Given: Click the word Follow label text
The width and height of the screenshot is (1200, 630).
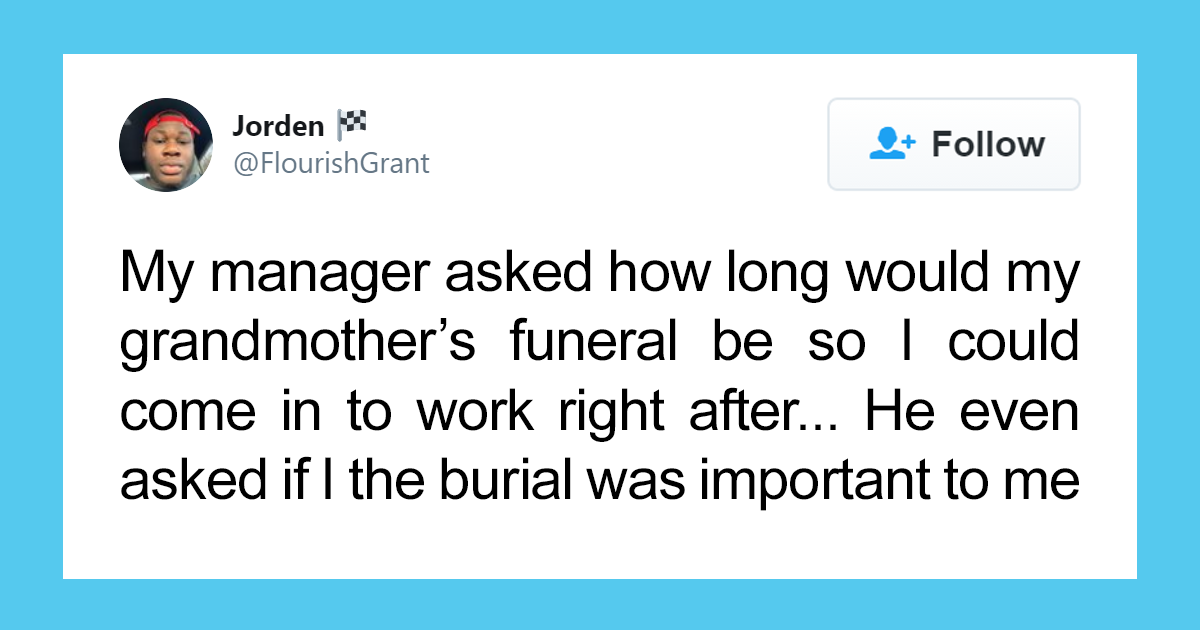Looking at the screenshot, I should coord(988,144).
